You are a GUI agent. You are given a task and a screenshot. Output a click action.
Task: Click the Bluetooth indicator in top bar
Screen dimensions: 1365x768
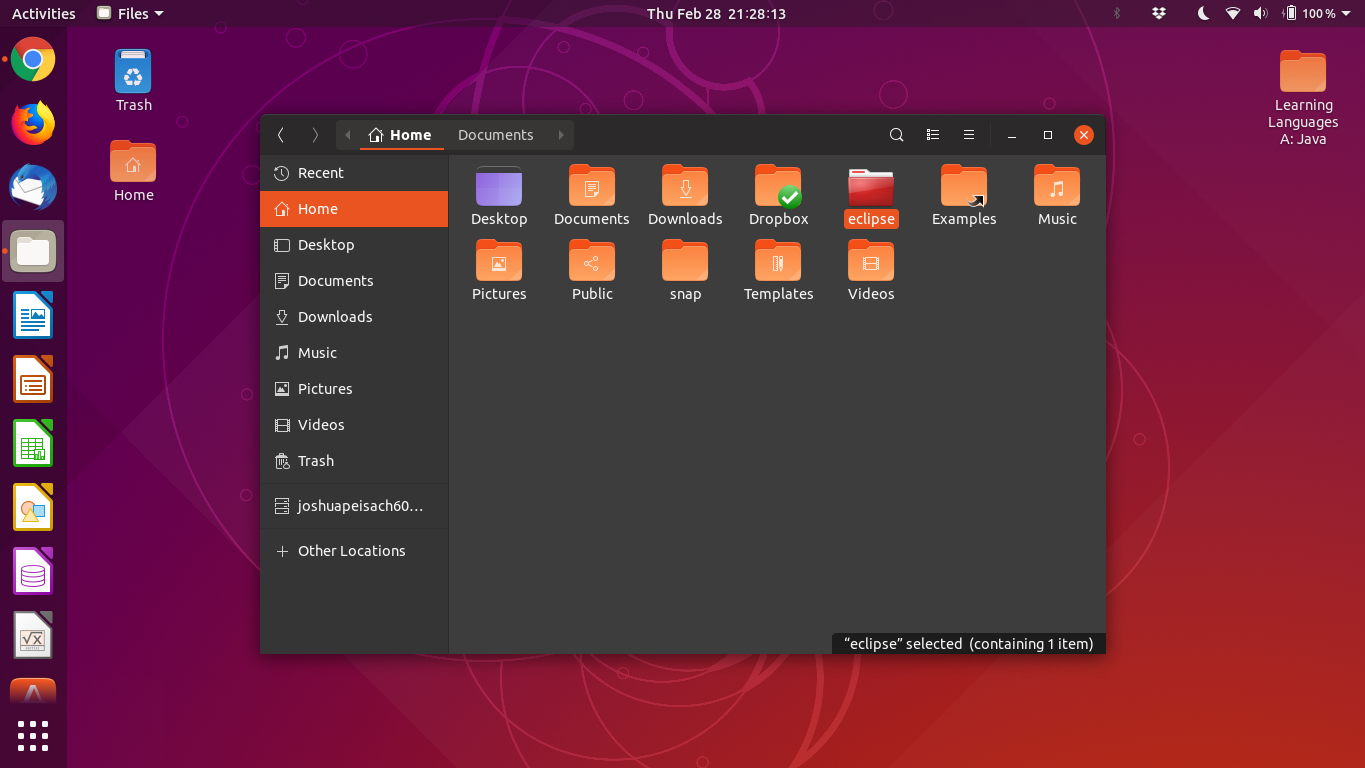coord(1117,14)
